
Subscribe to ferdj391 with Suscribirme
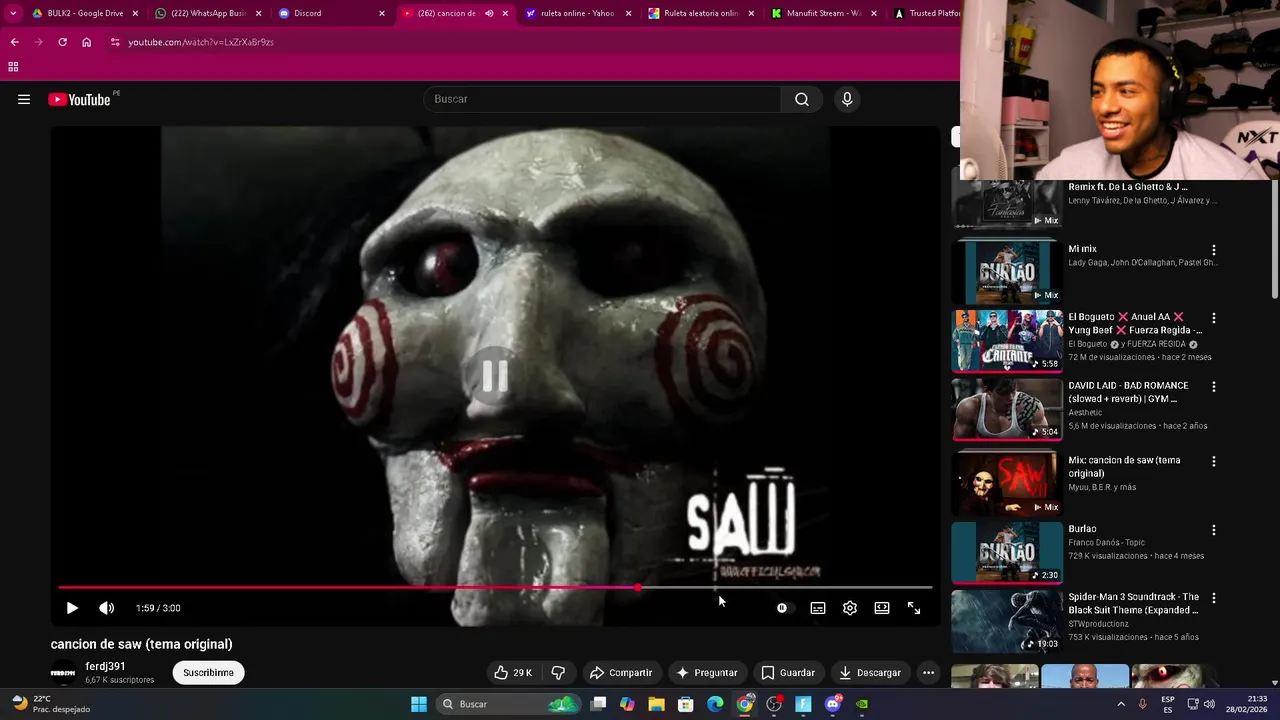pos(208,673)
